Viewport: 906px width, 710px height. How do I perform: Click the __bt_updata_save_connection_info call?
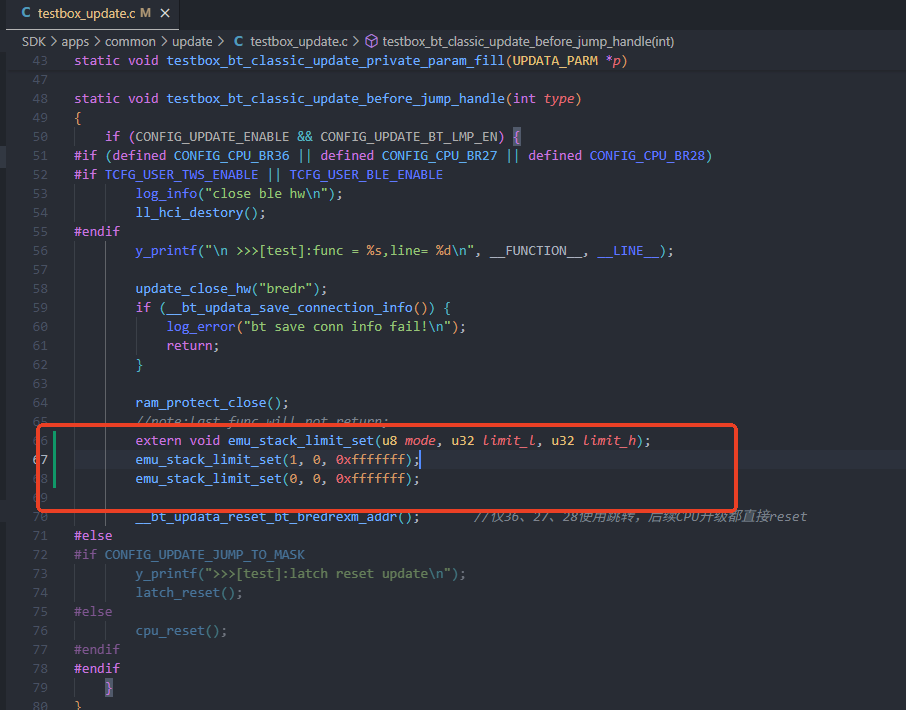[x=289, y=307]
